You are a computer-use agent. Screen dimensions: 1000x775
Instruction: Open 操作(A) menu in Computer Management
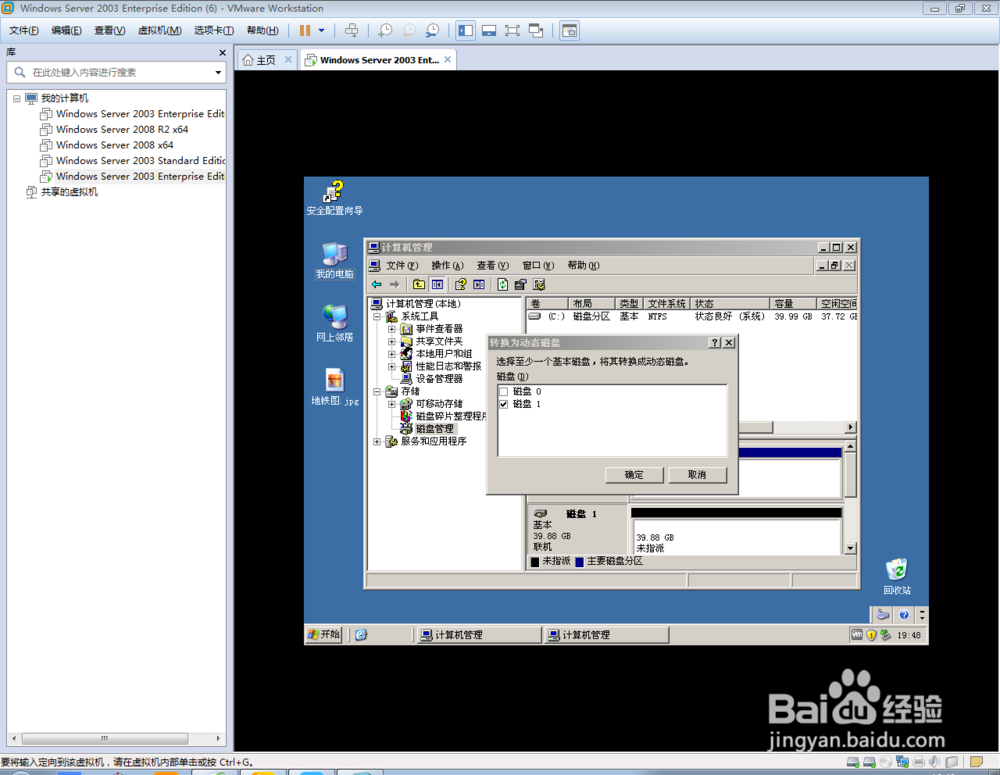pos(447,265)
